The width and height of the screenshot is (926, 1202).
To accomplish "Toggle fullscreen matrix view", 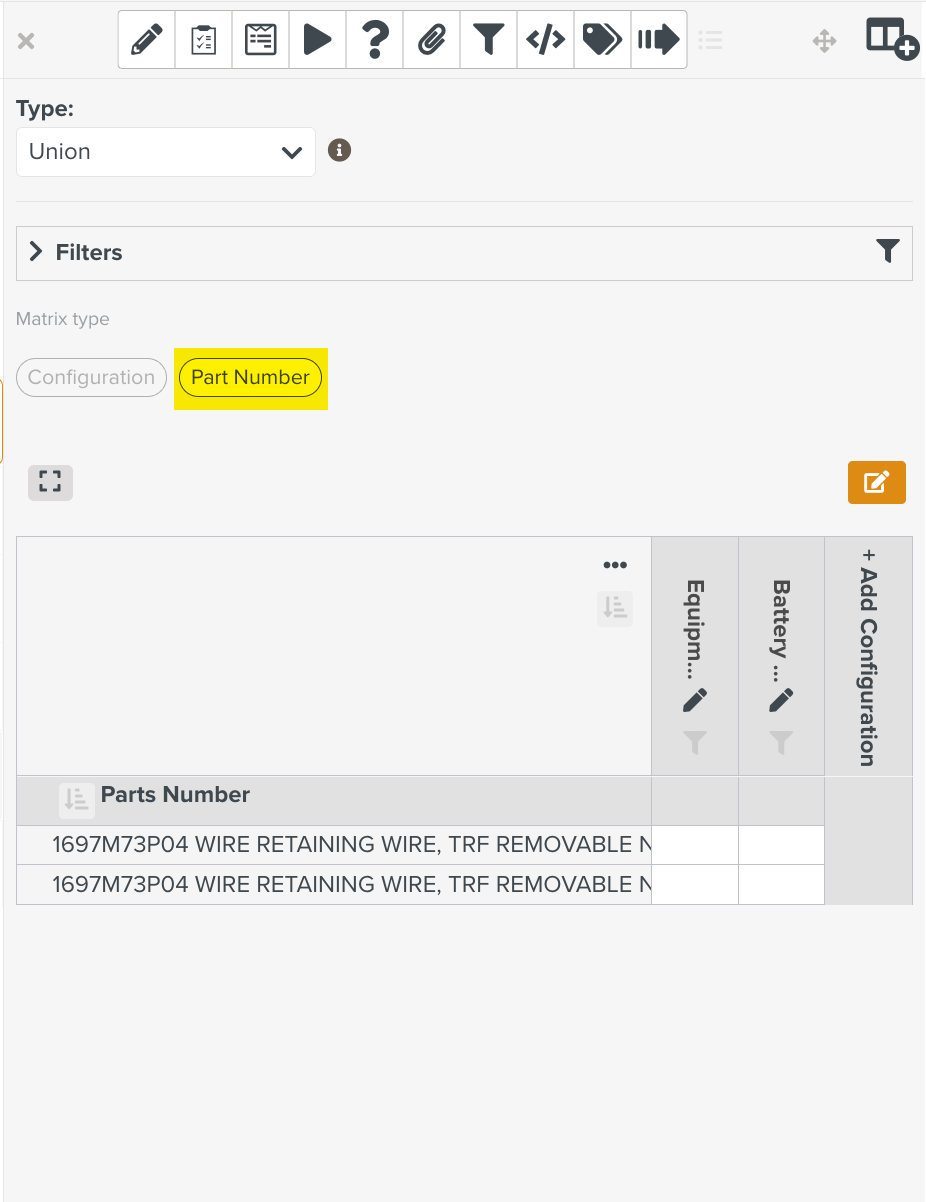I will (50, 482).
